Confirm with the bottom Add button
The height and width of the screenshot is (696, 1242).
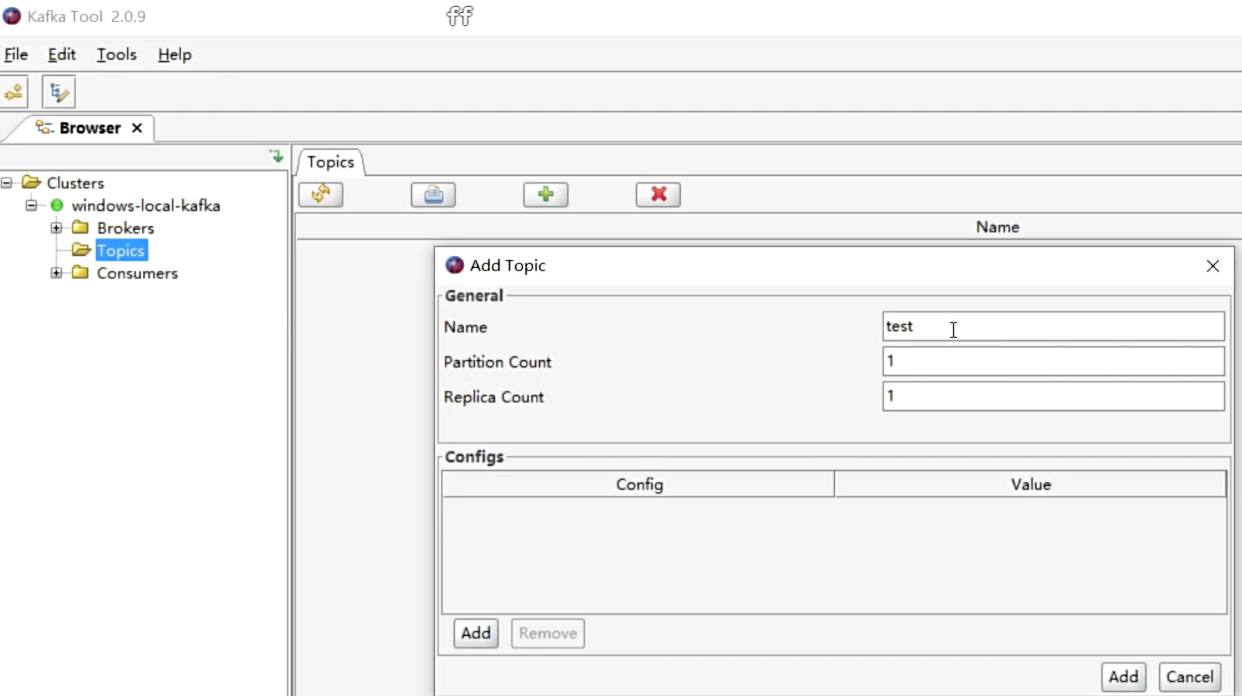1123,677
